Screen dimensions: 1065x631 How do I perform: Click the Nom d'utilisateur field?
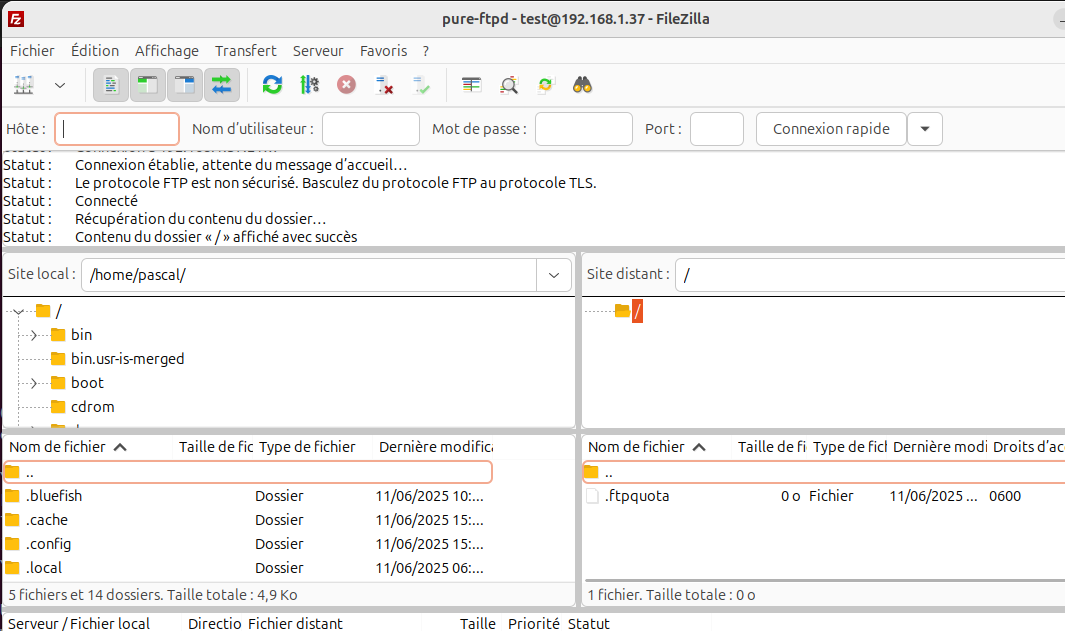tap(371, 129)
